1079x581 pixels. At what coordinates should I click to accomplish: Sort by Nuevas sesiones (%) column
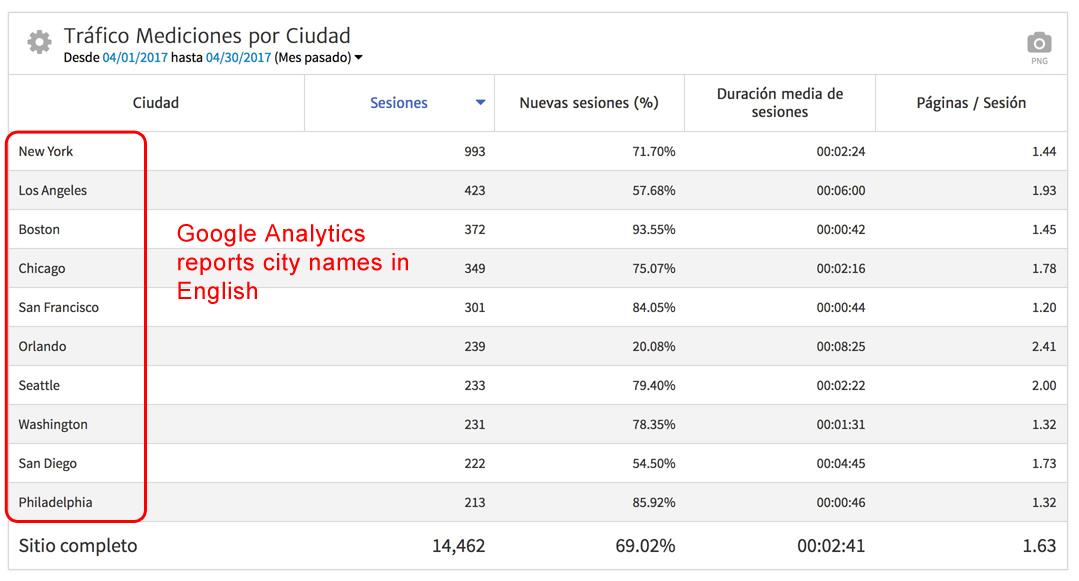pyautogui.click(x=588, y=102)
